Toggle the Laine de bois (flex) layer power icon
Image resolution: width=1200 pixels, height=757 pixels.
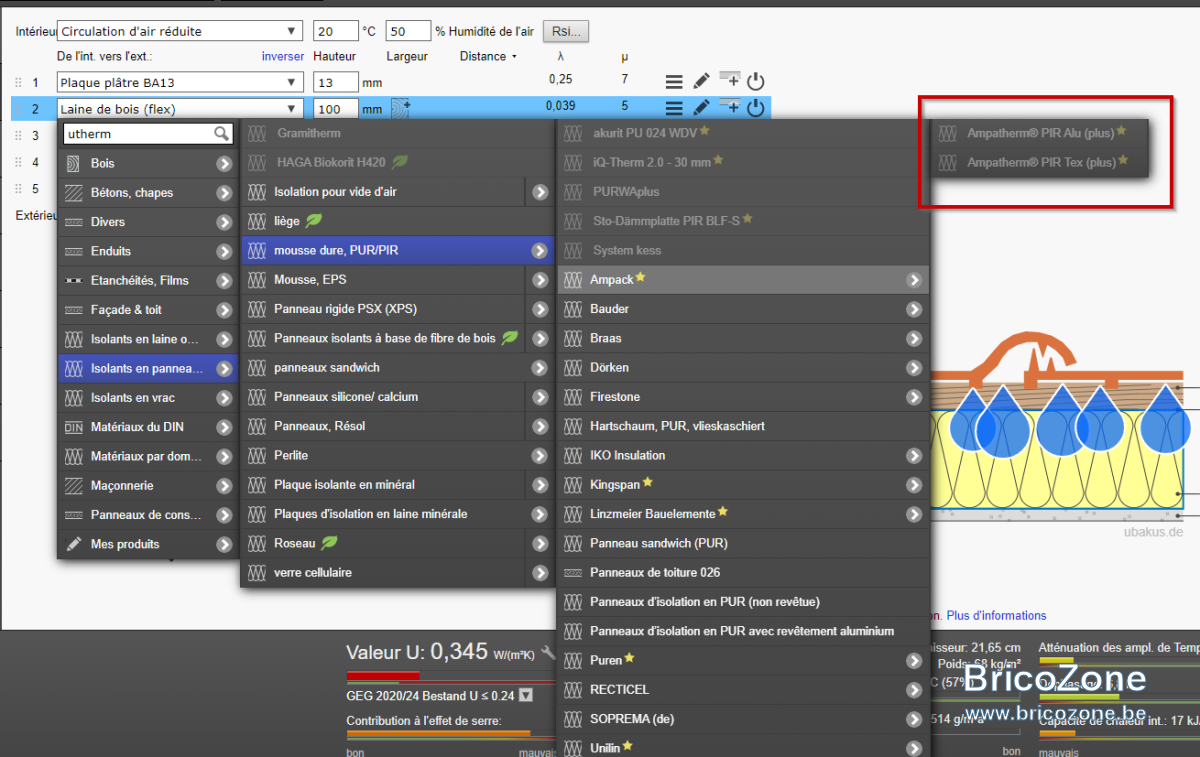(756, 108)
